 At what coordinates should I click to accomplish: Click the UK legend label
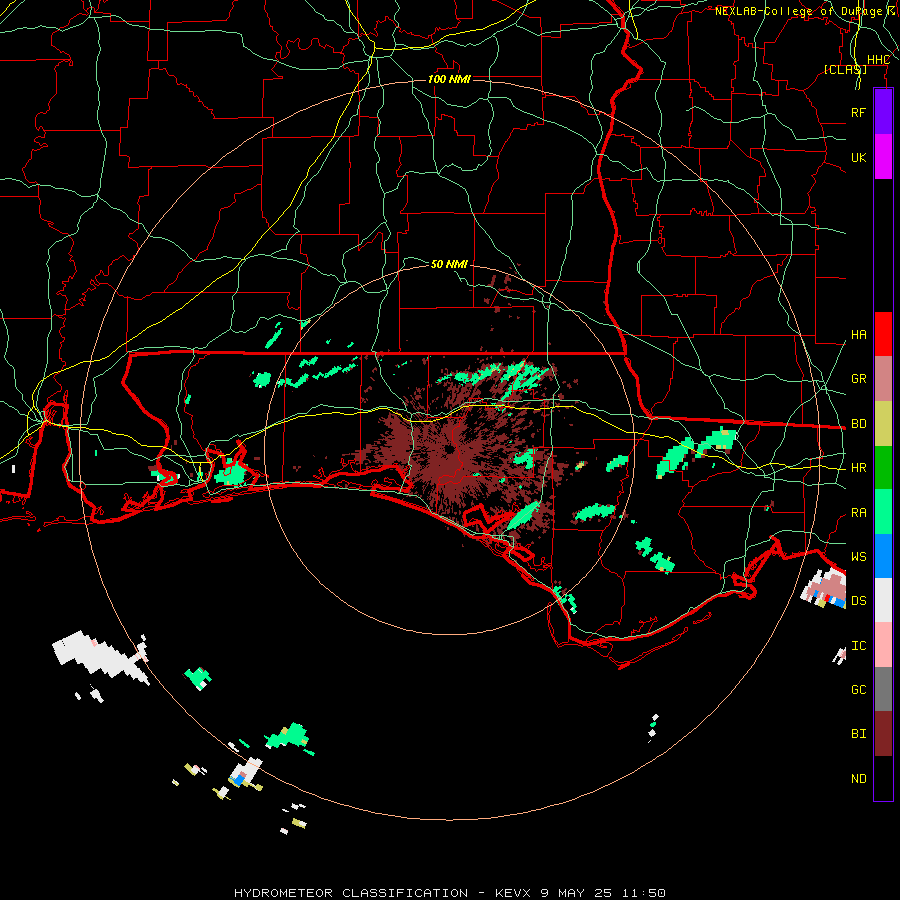pyautogui.click(x=858, y=157)
